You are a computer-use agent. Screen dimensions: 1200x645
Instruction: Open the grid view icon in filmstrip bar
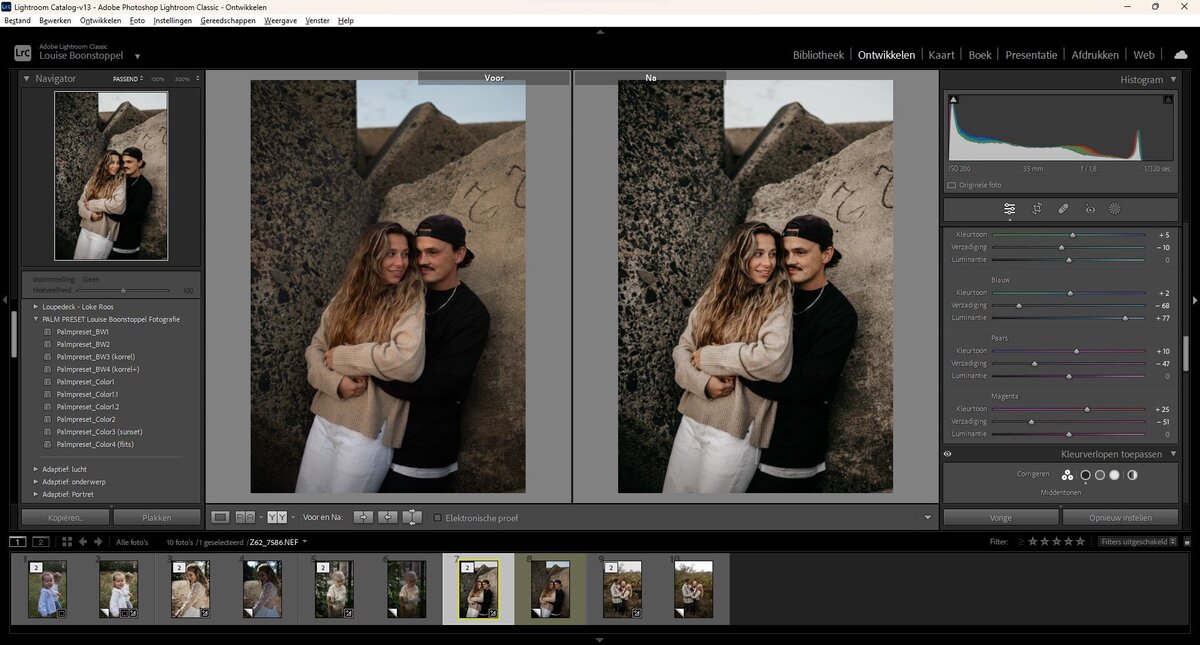click(67, 542)
